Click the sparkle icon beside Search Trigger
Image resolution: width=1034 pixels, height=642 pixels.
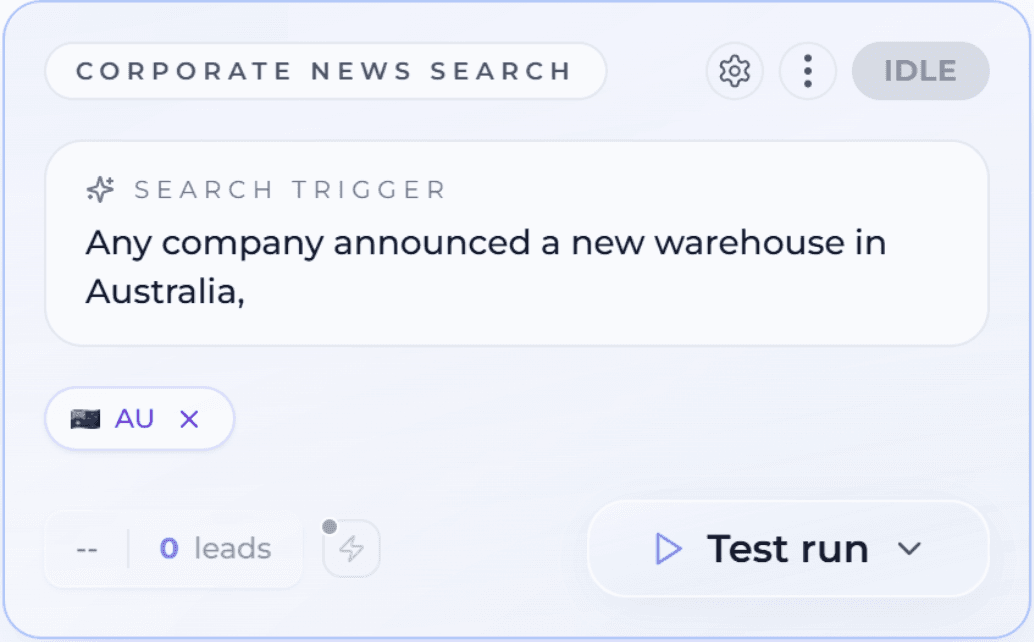click(x=100, y=188)
